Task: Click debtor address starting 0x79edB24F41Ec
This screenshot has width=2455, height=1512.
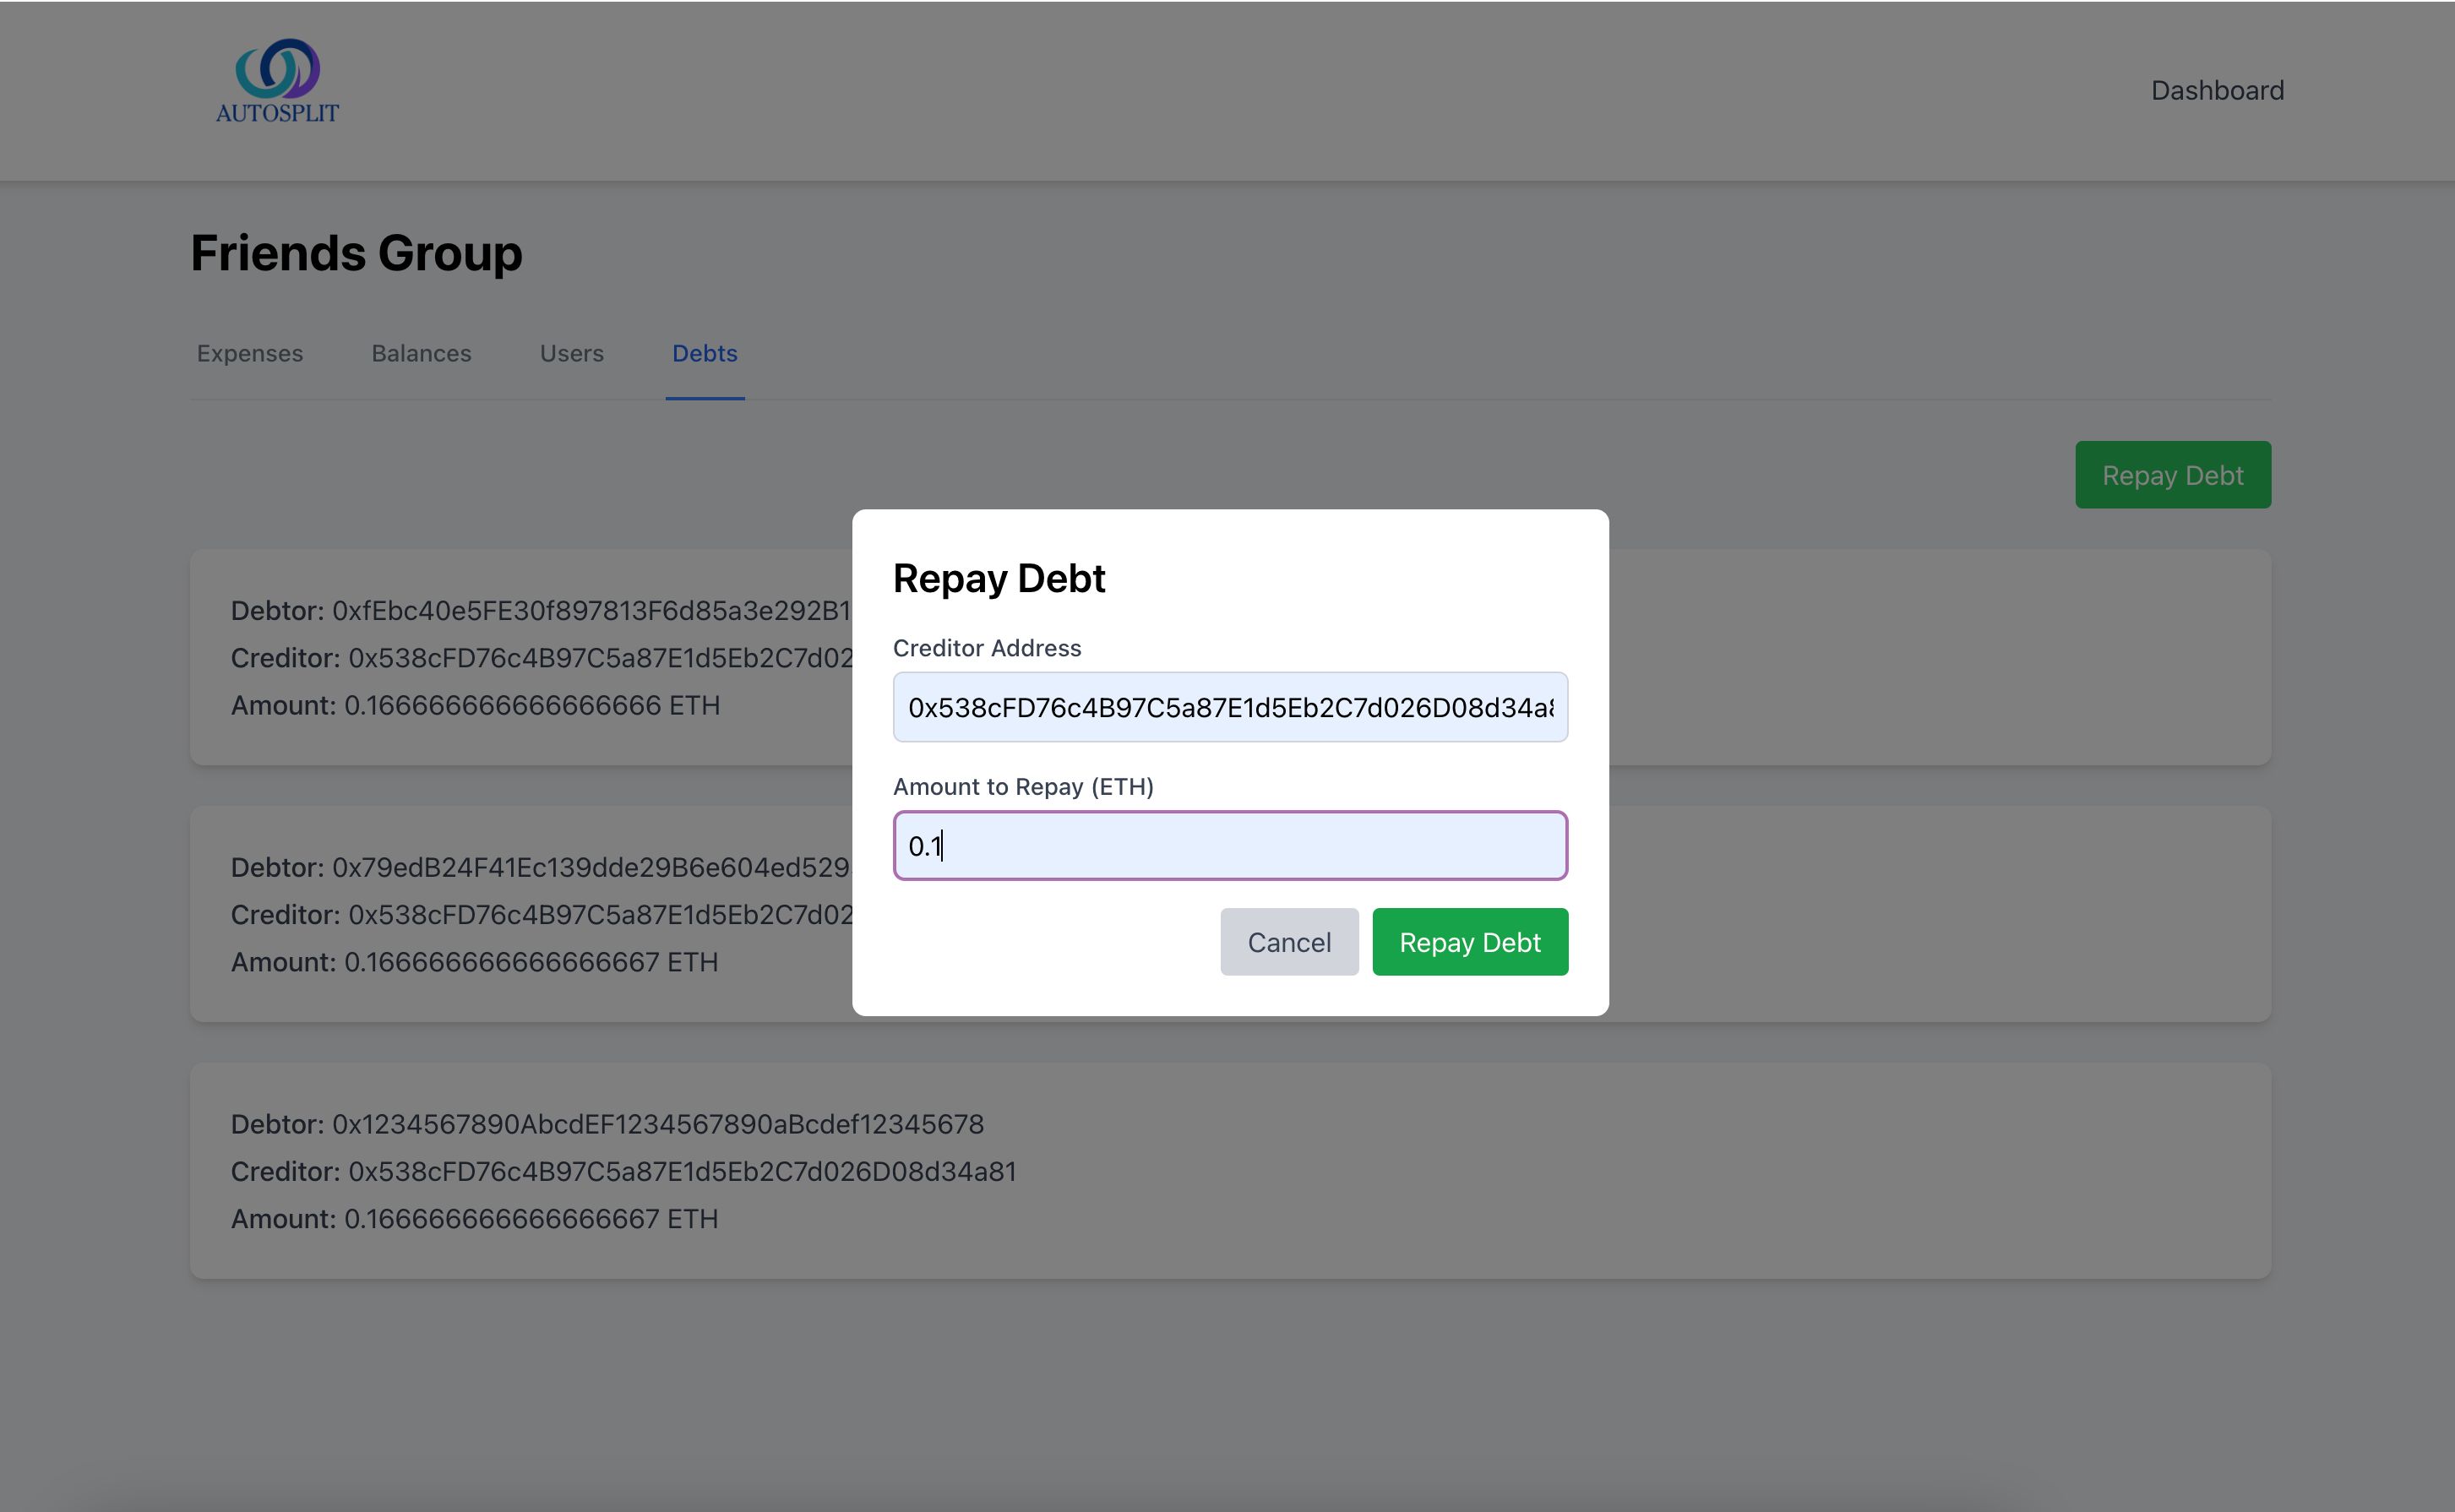Action: click(591, 867)
